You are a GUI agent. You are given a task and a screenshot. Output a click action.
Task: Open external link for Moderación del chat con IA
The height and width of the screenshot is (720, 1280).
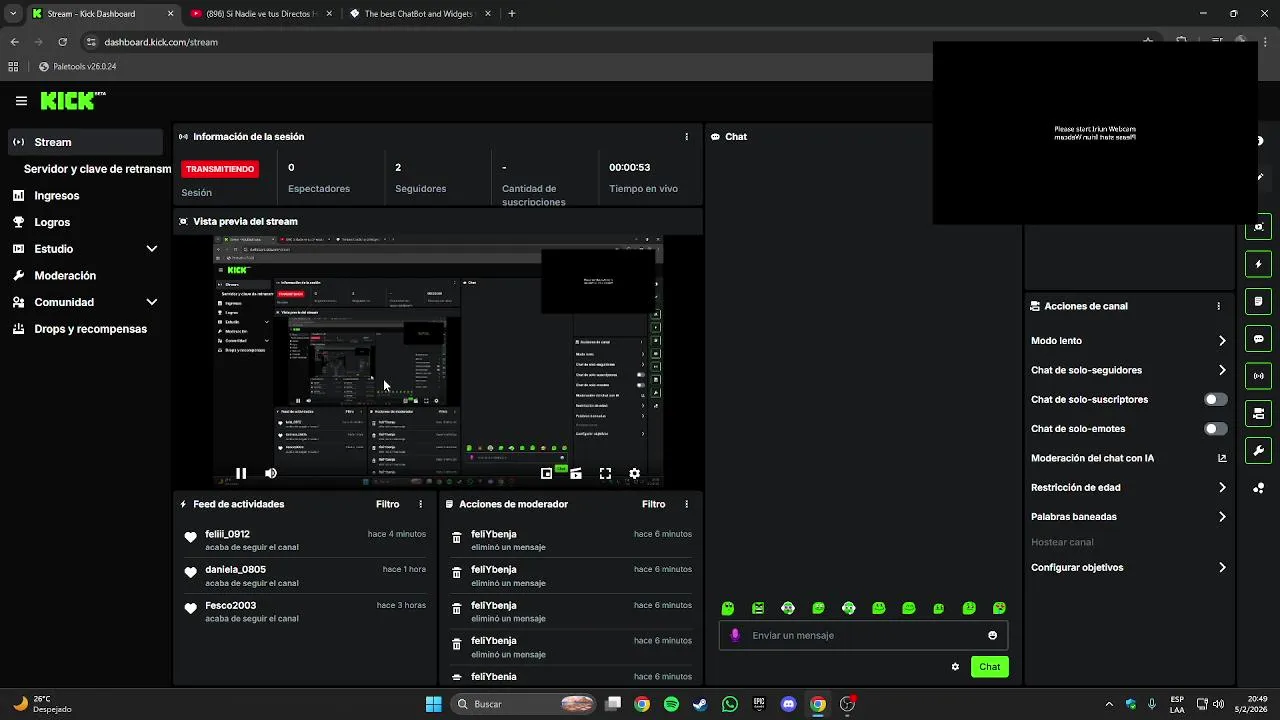1222,458
